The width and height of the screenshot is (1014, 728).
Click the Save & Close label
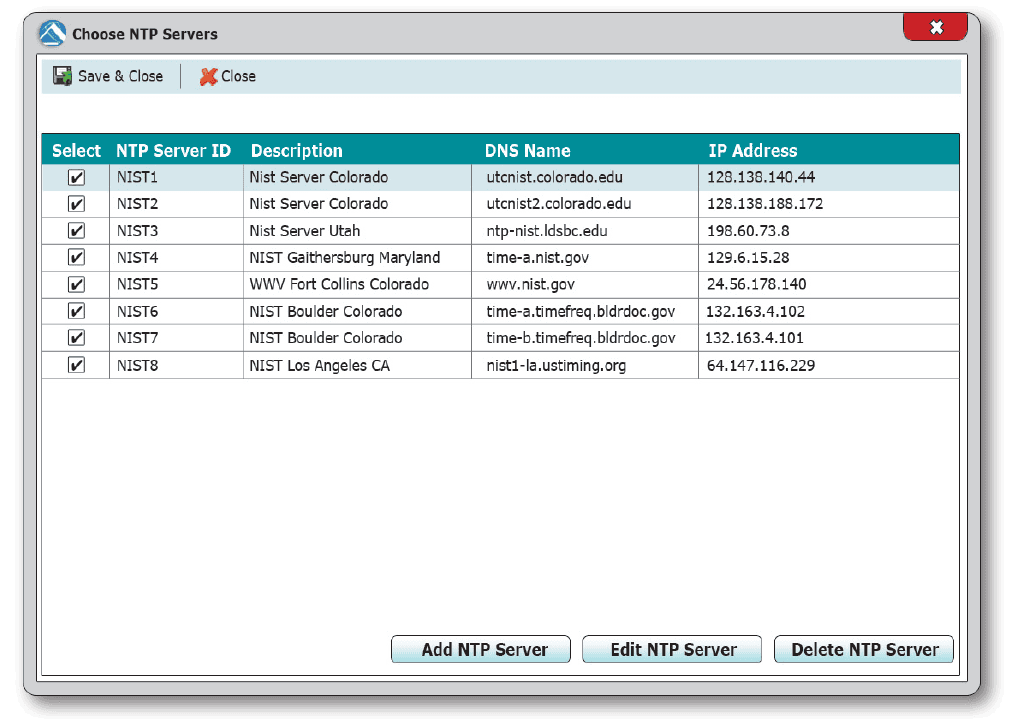pos(120,76)
